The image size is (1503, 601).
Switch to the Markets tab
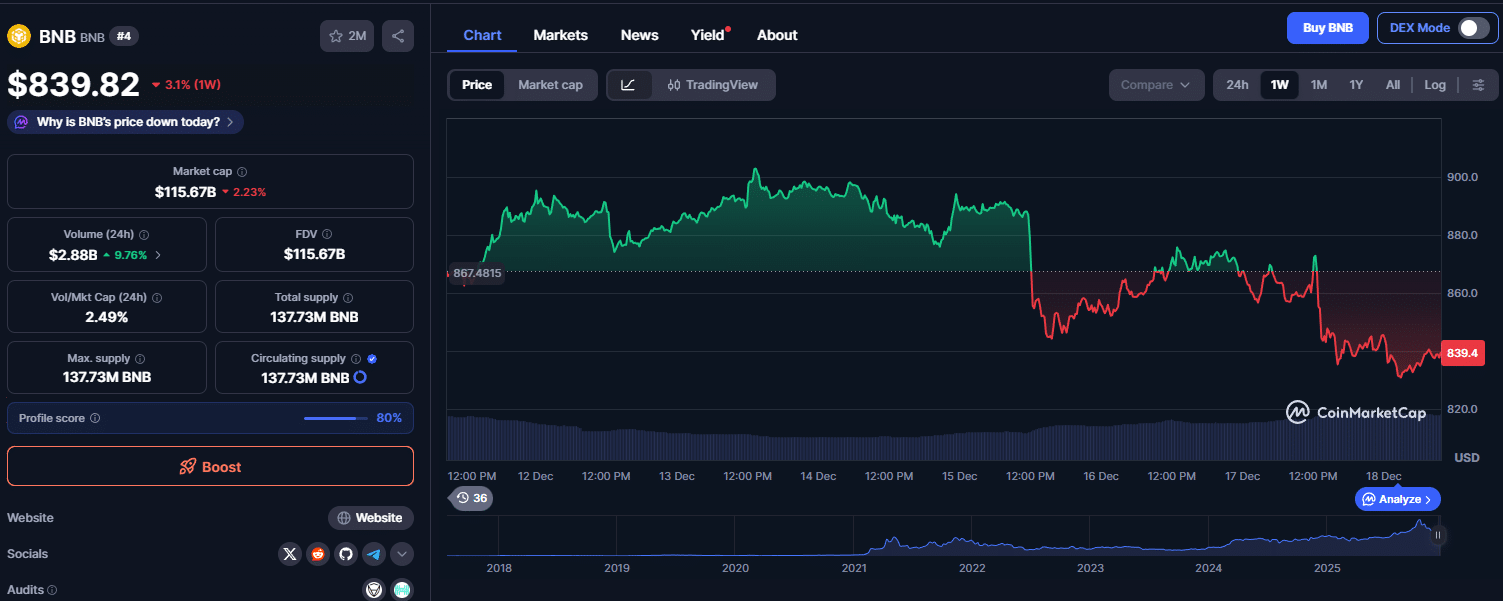(560, 35)
